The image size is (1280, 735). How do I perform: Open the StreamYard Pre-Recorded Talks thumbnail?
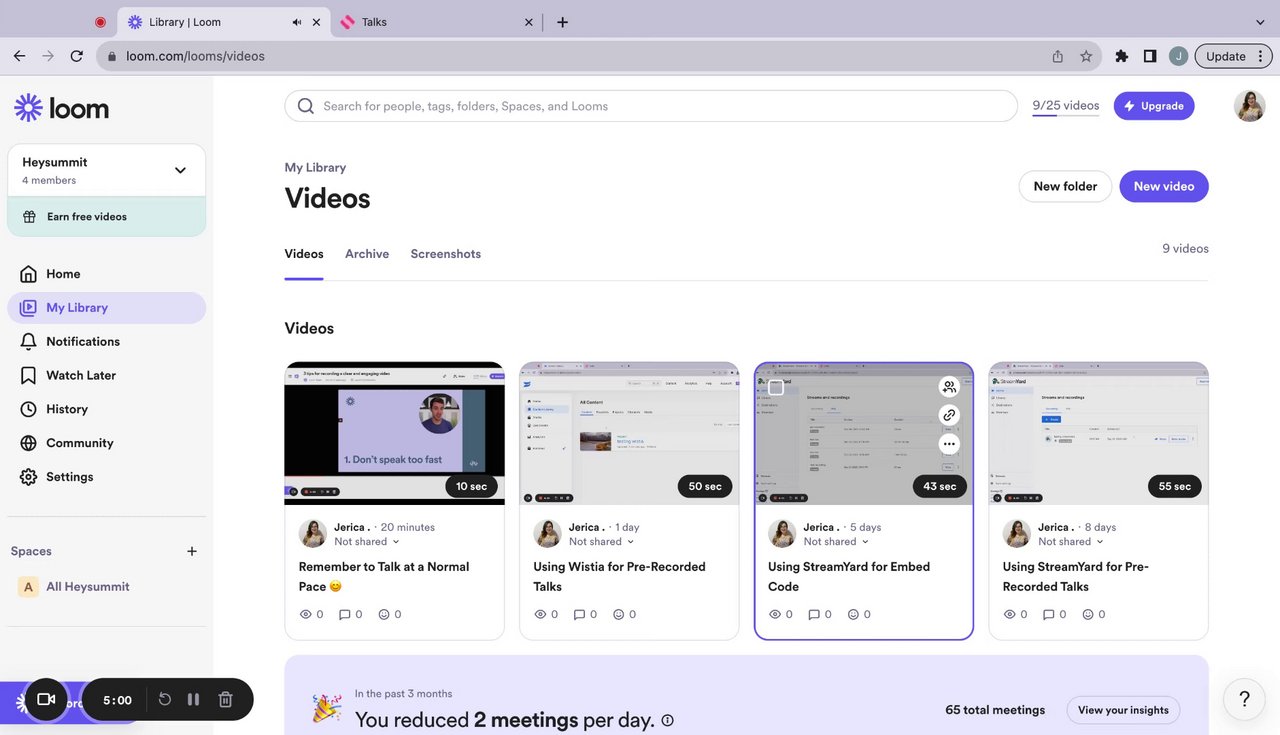click(1098, 433)
